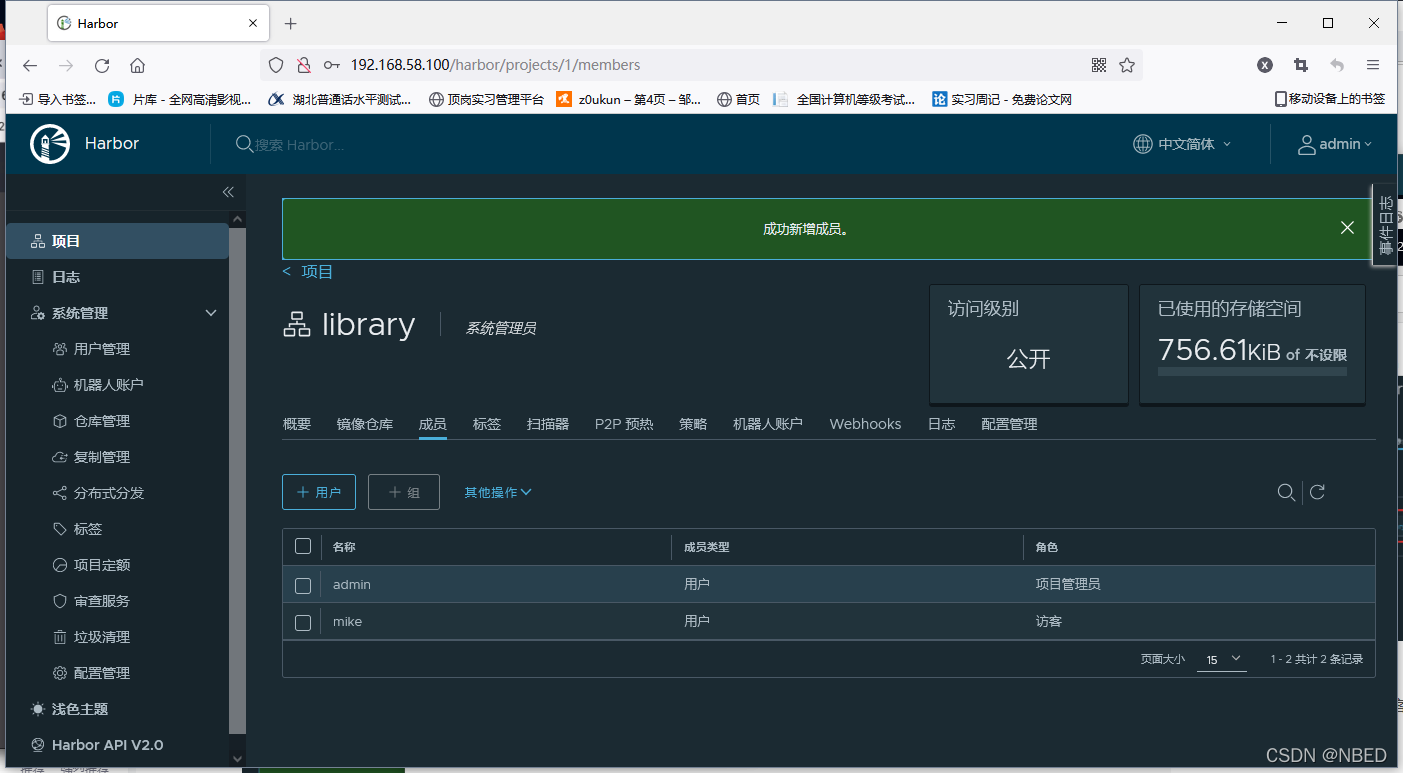1403x773 pixels.
Task: Click the search magnifier icon in header
Action: pos(244,144)
